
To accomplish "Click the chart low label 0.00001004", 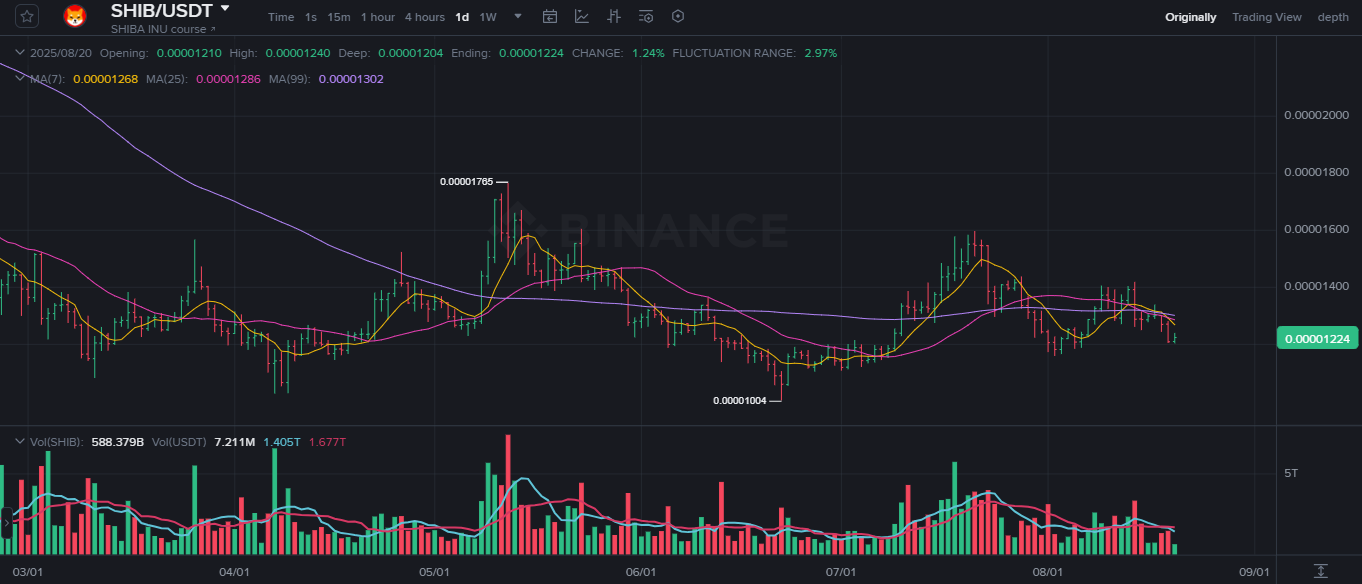I will (x=740, y=401).
